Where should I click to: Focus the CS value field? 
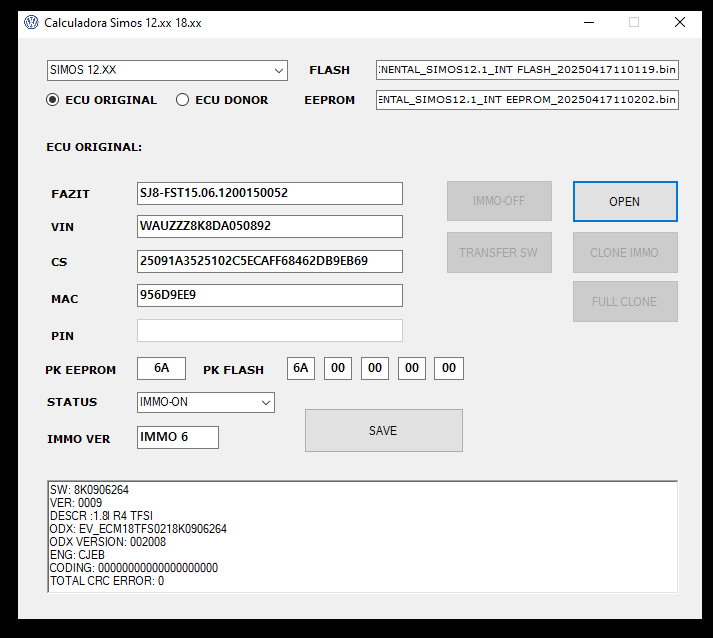(x=270, y=261)
